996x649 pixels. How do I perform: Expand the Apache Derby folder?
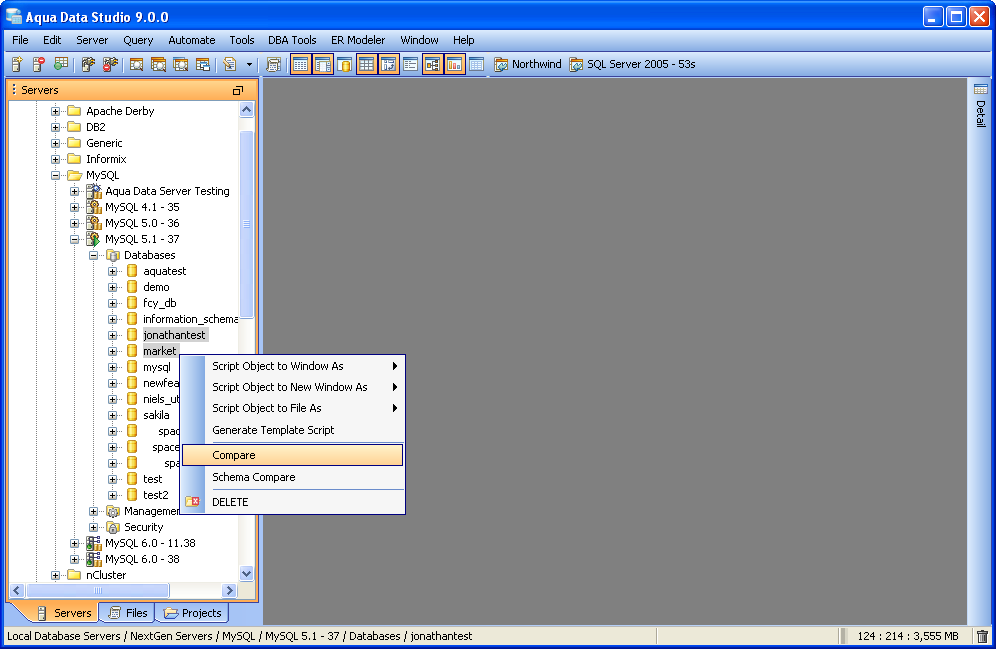pos(55,111)
